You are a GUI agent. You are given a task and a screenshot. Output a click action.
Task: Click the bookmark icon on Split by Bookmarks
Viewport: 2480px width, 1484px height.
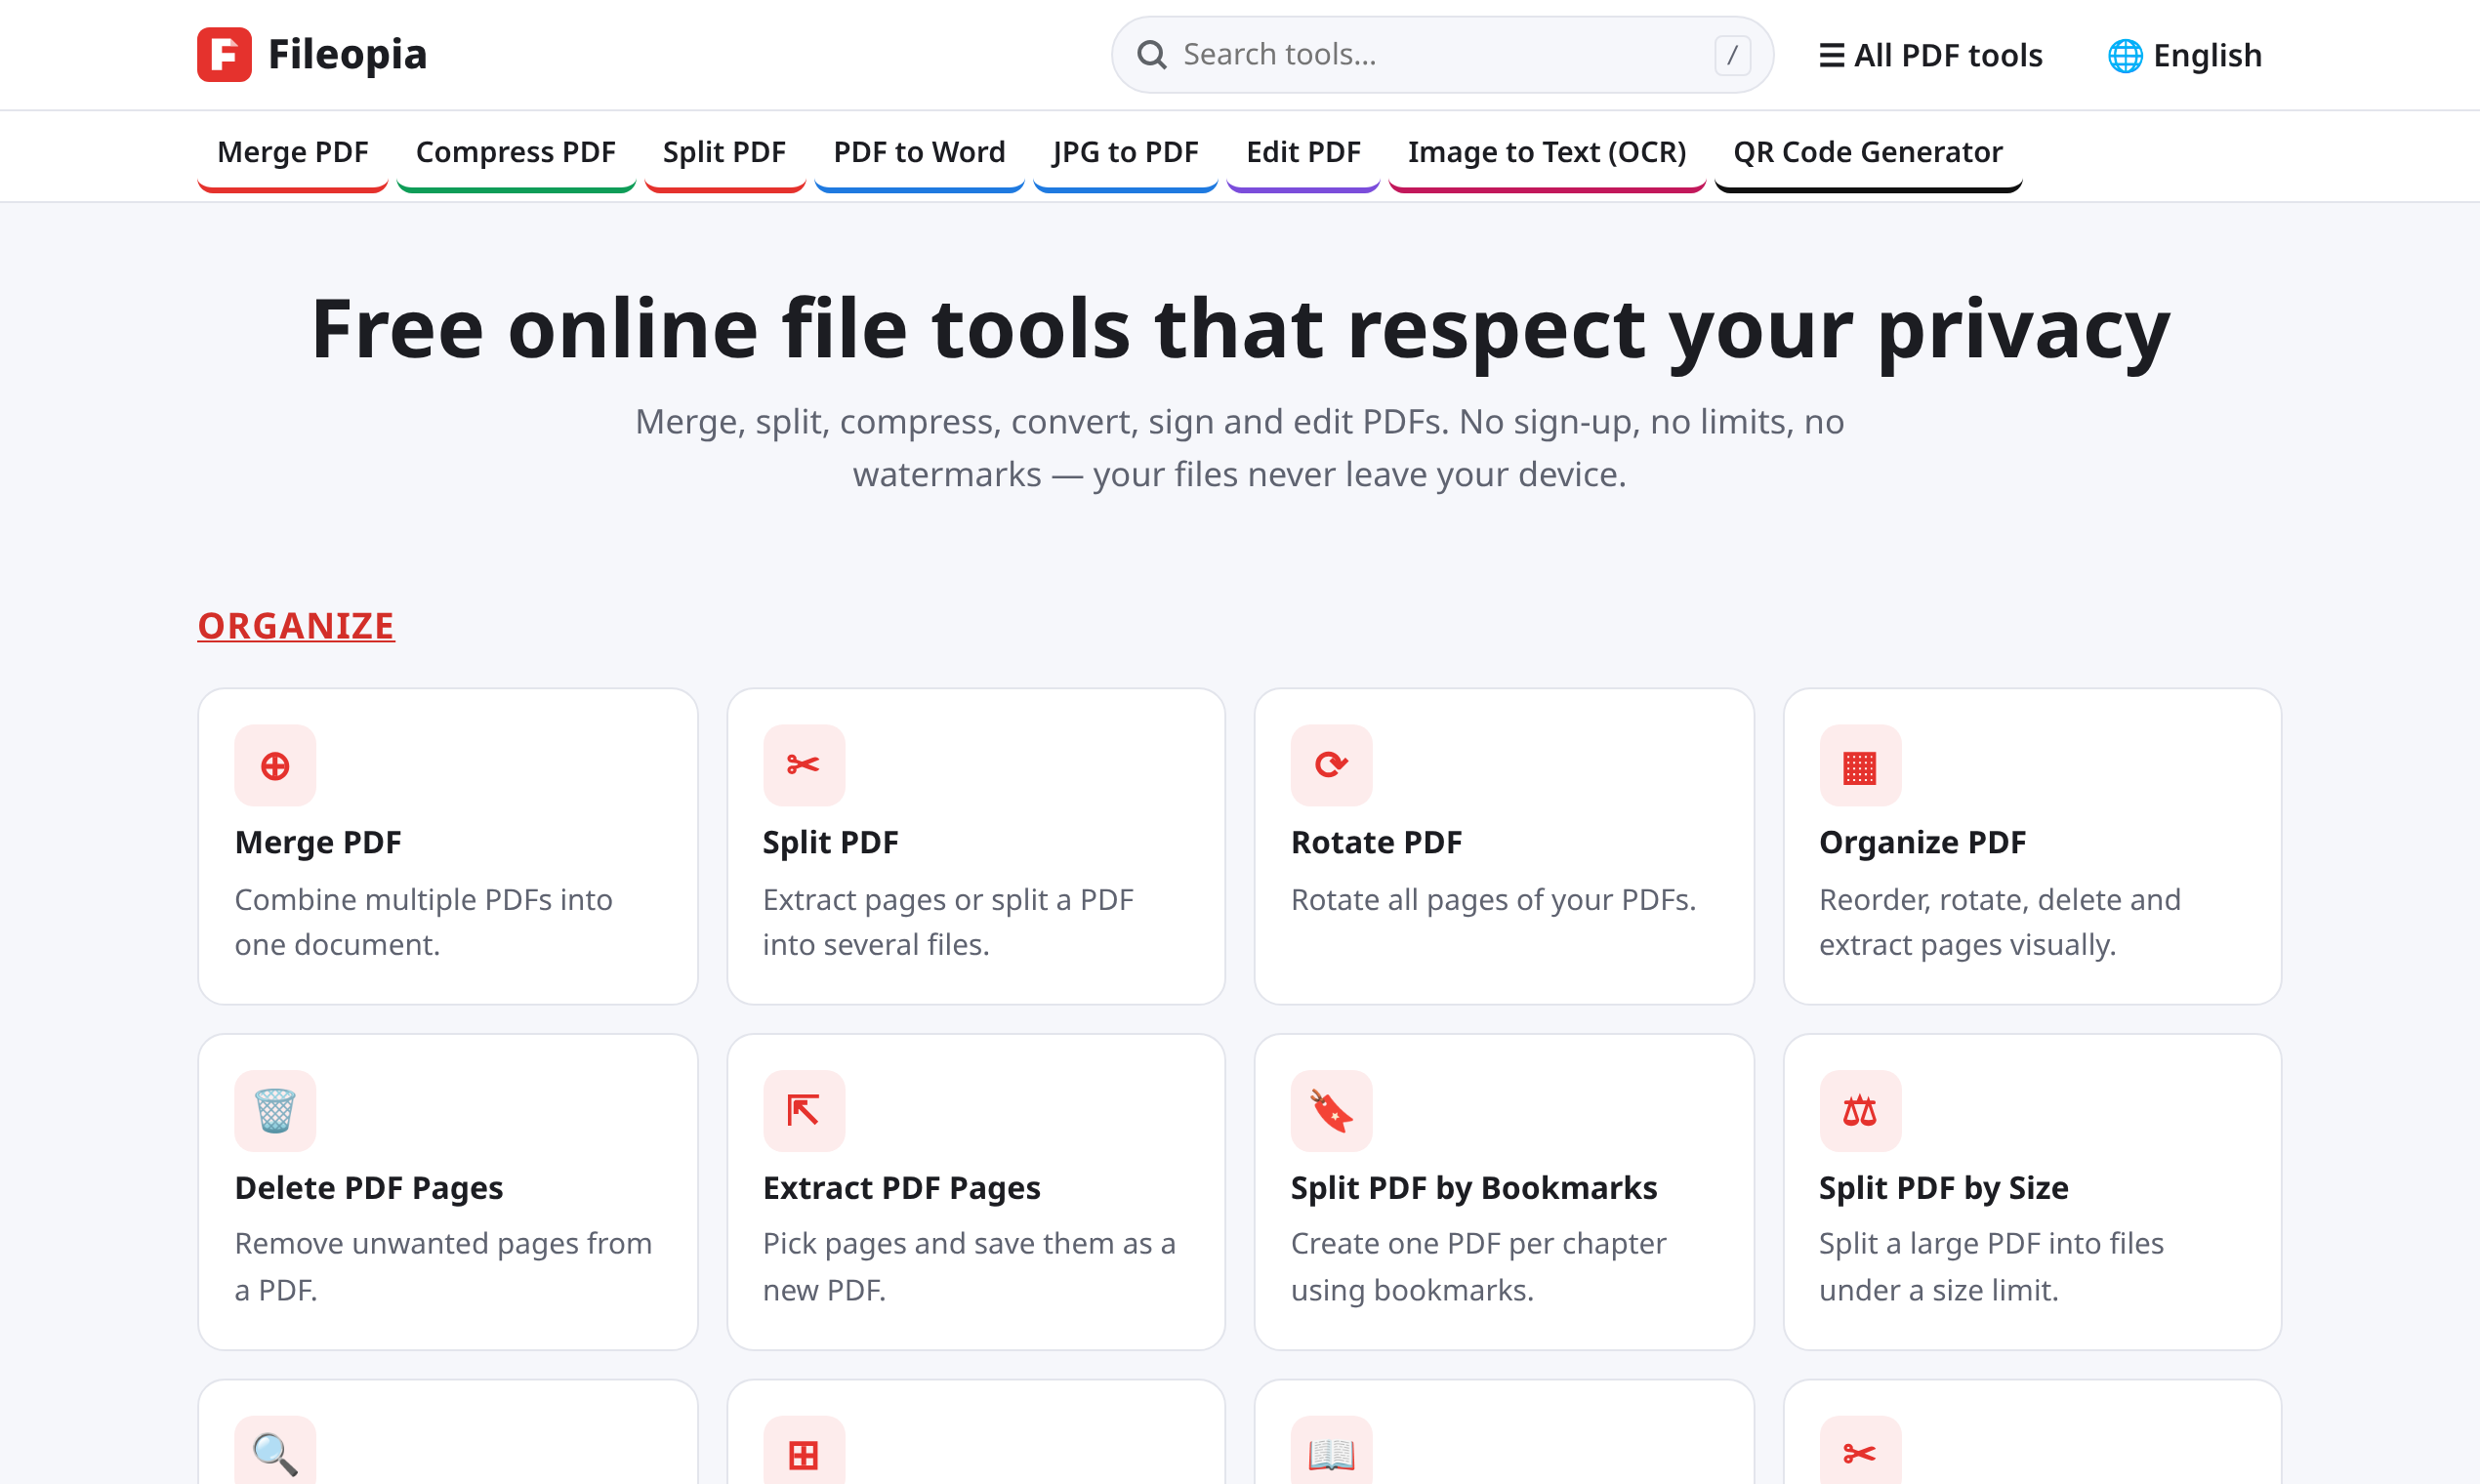(x=1331, y=1111)
